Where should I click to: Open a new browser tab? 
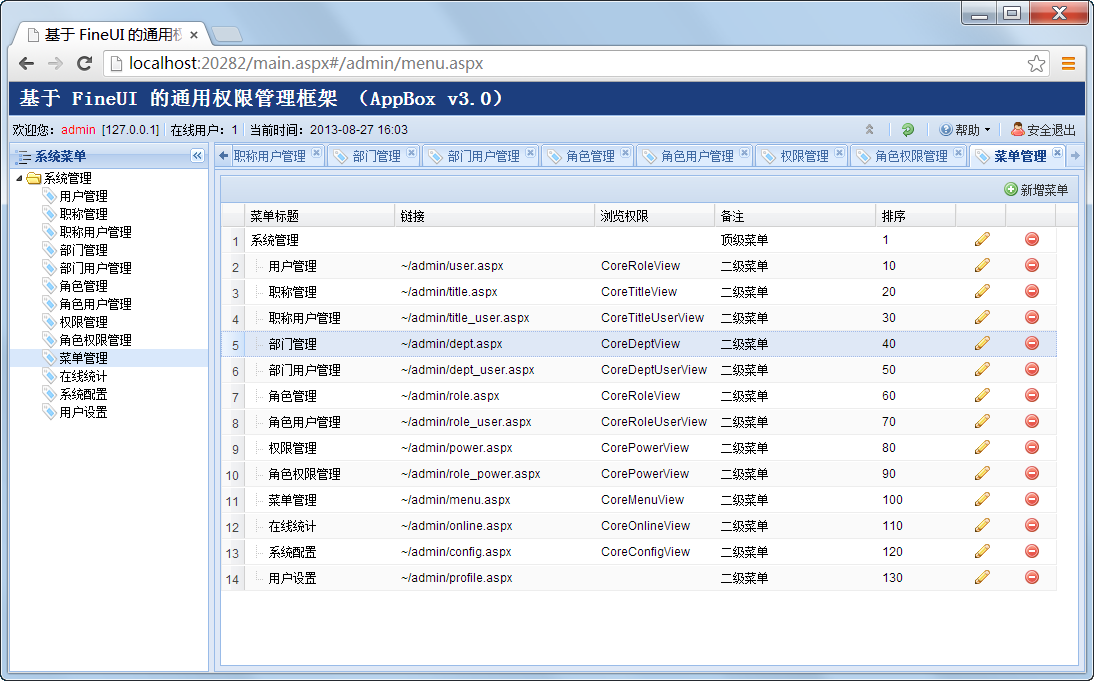tap(226, 33)
